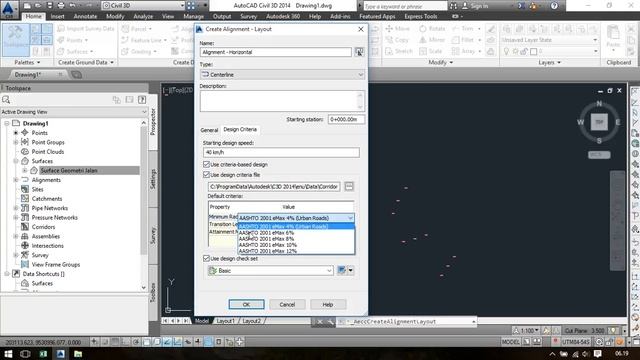Image resolution: width=640 pixels, height=360 pixels.
Task: Click the Layers panel title
Action: pyautogui.click(x=549, y=62)
